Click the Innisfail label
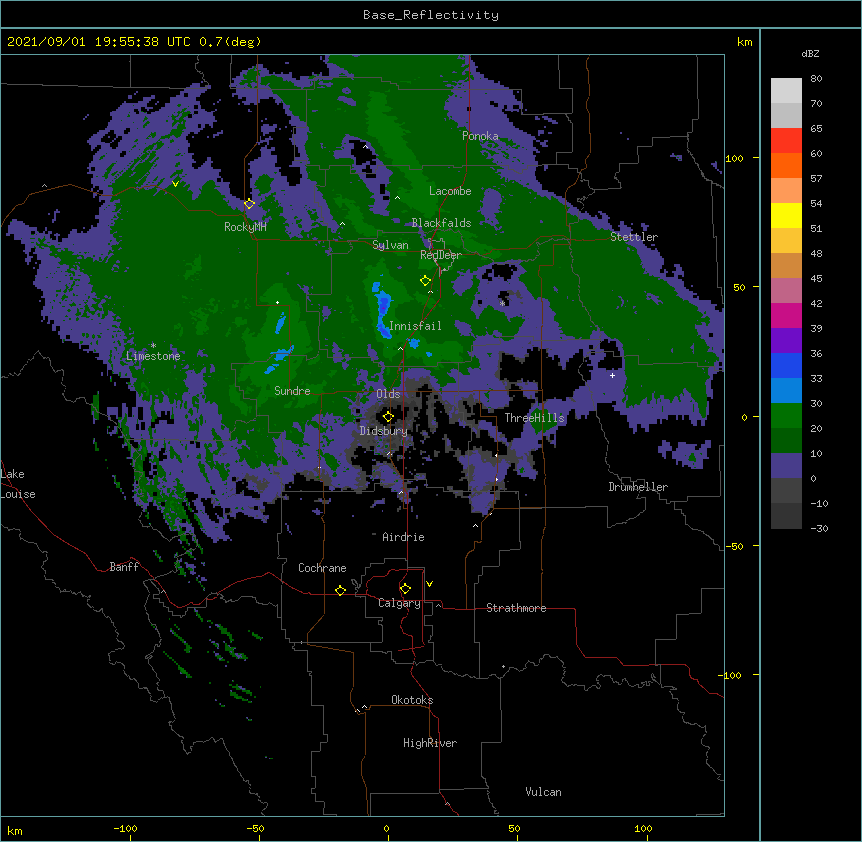Image resolution: width=862 pixels, height=842 pixels. (x=415, y=326)
